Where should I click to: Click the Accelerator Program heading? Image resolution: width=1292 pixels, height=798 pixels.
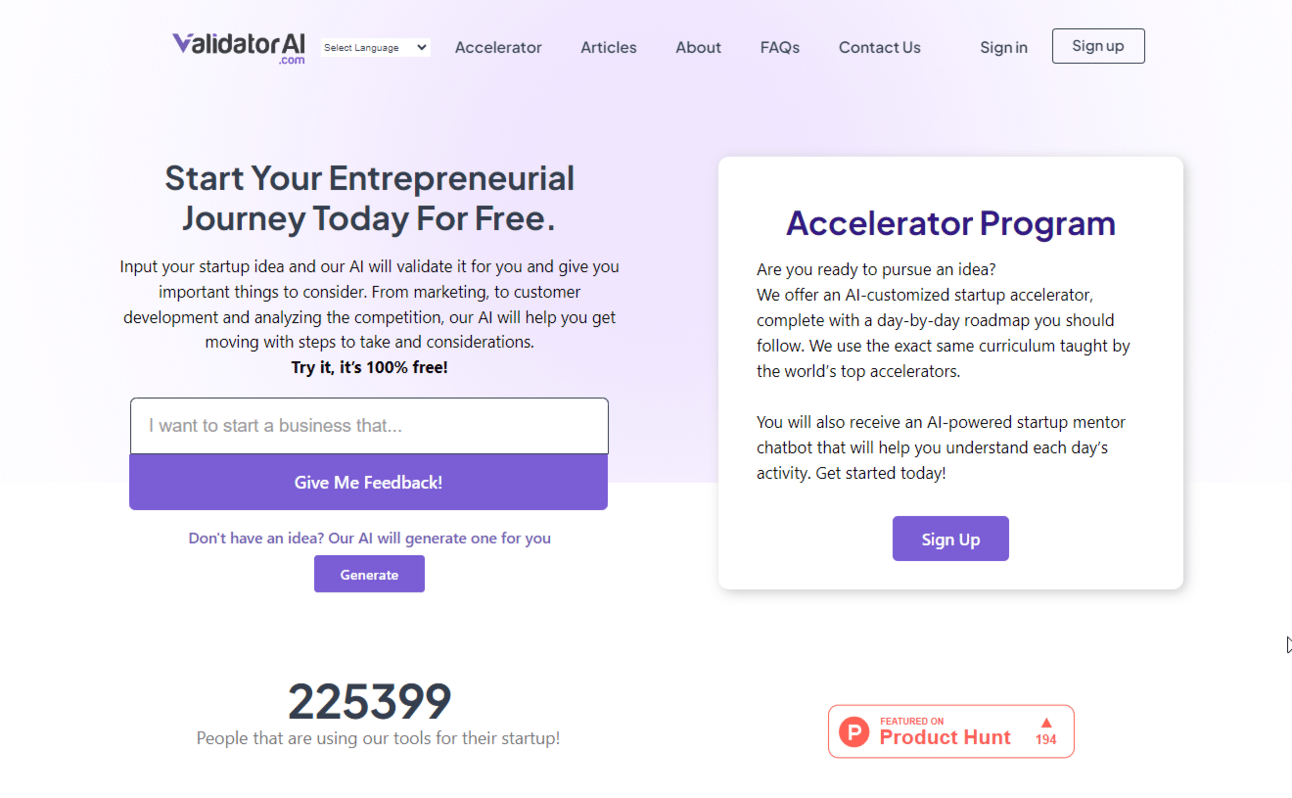[x=950, y=223]
